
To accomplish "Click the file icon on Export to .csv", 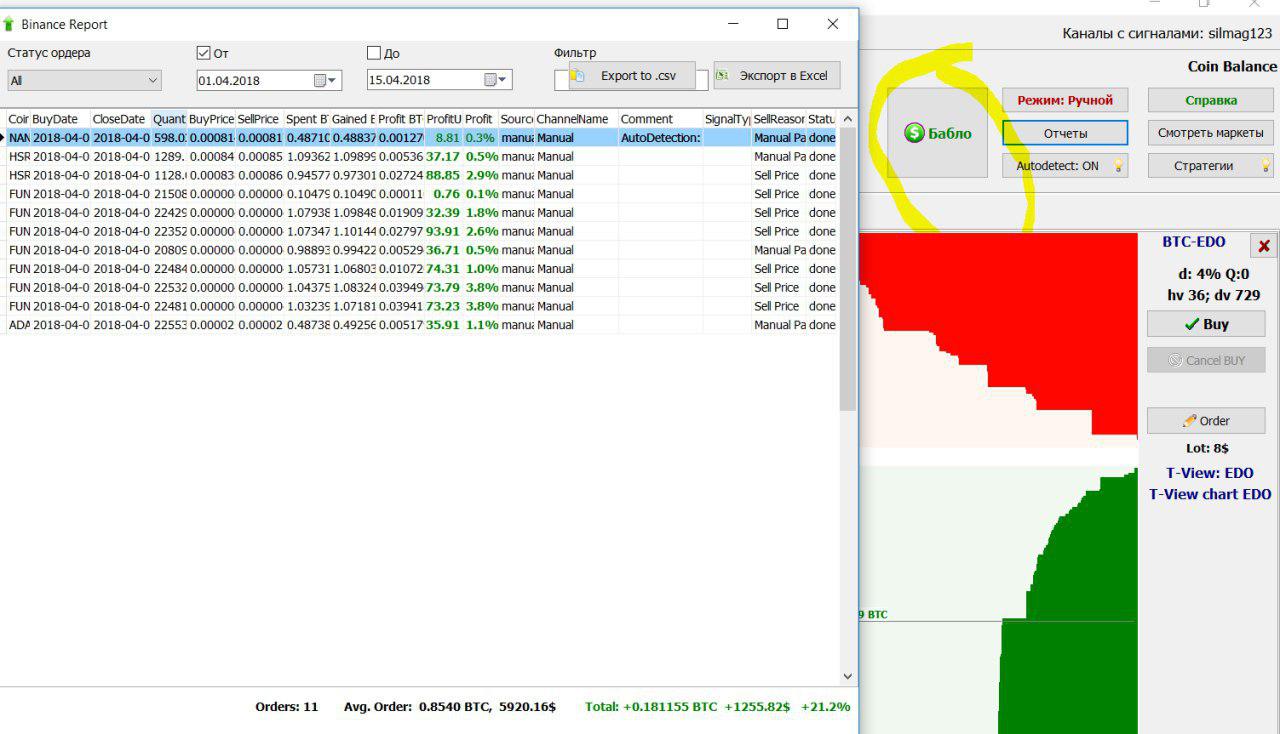I will 576,75.
